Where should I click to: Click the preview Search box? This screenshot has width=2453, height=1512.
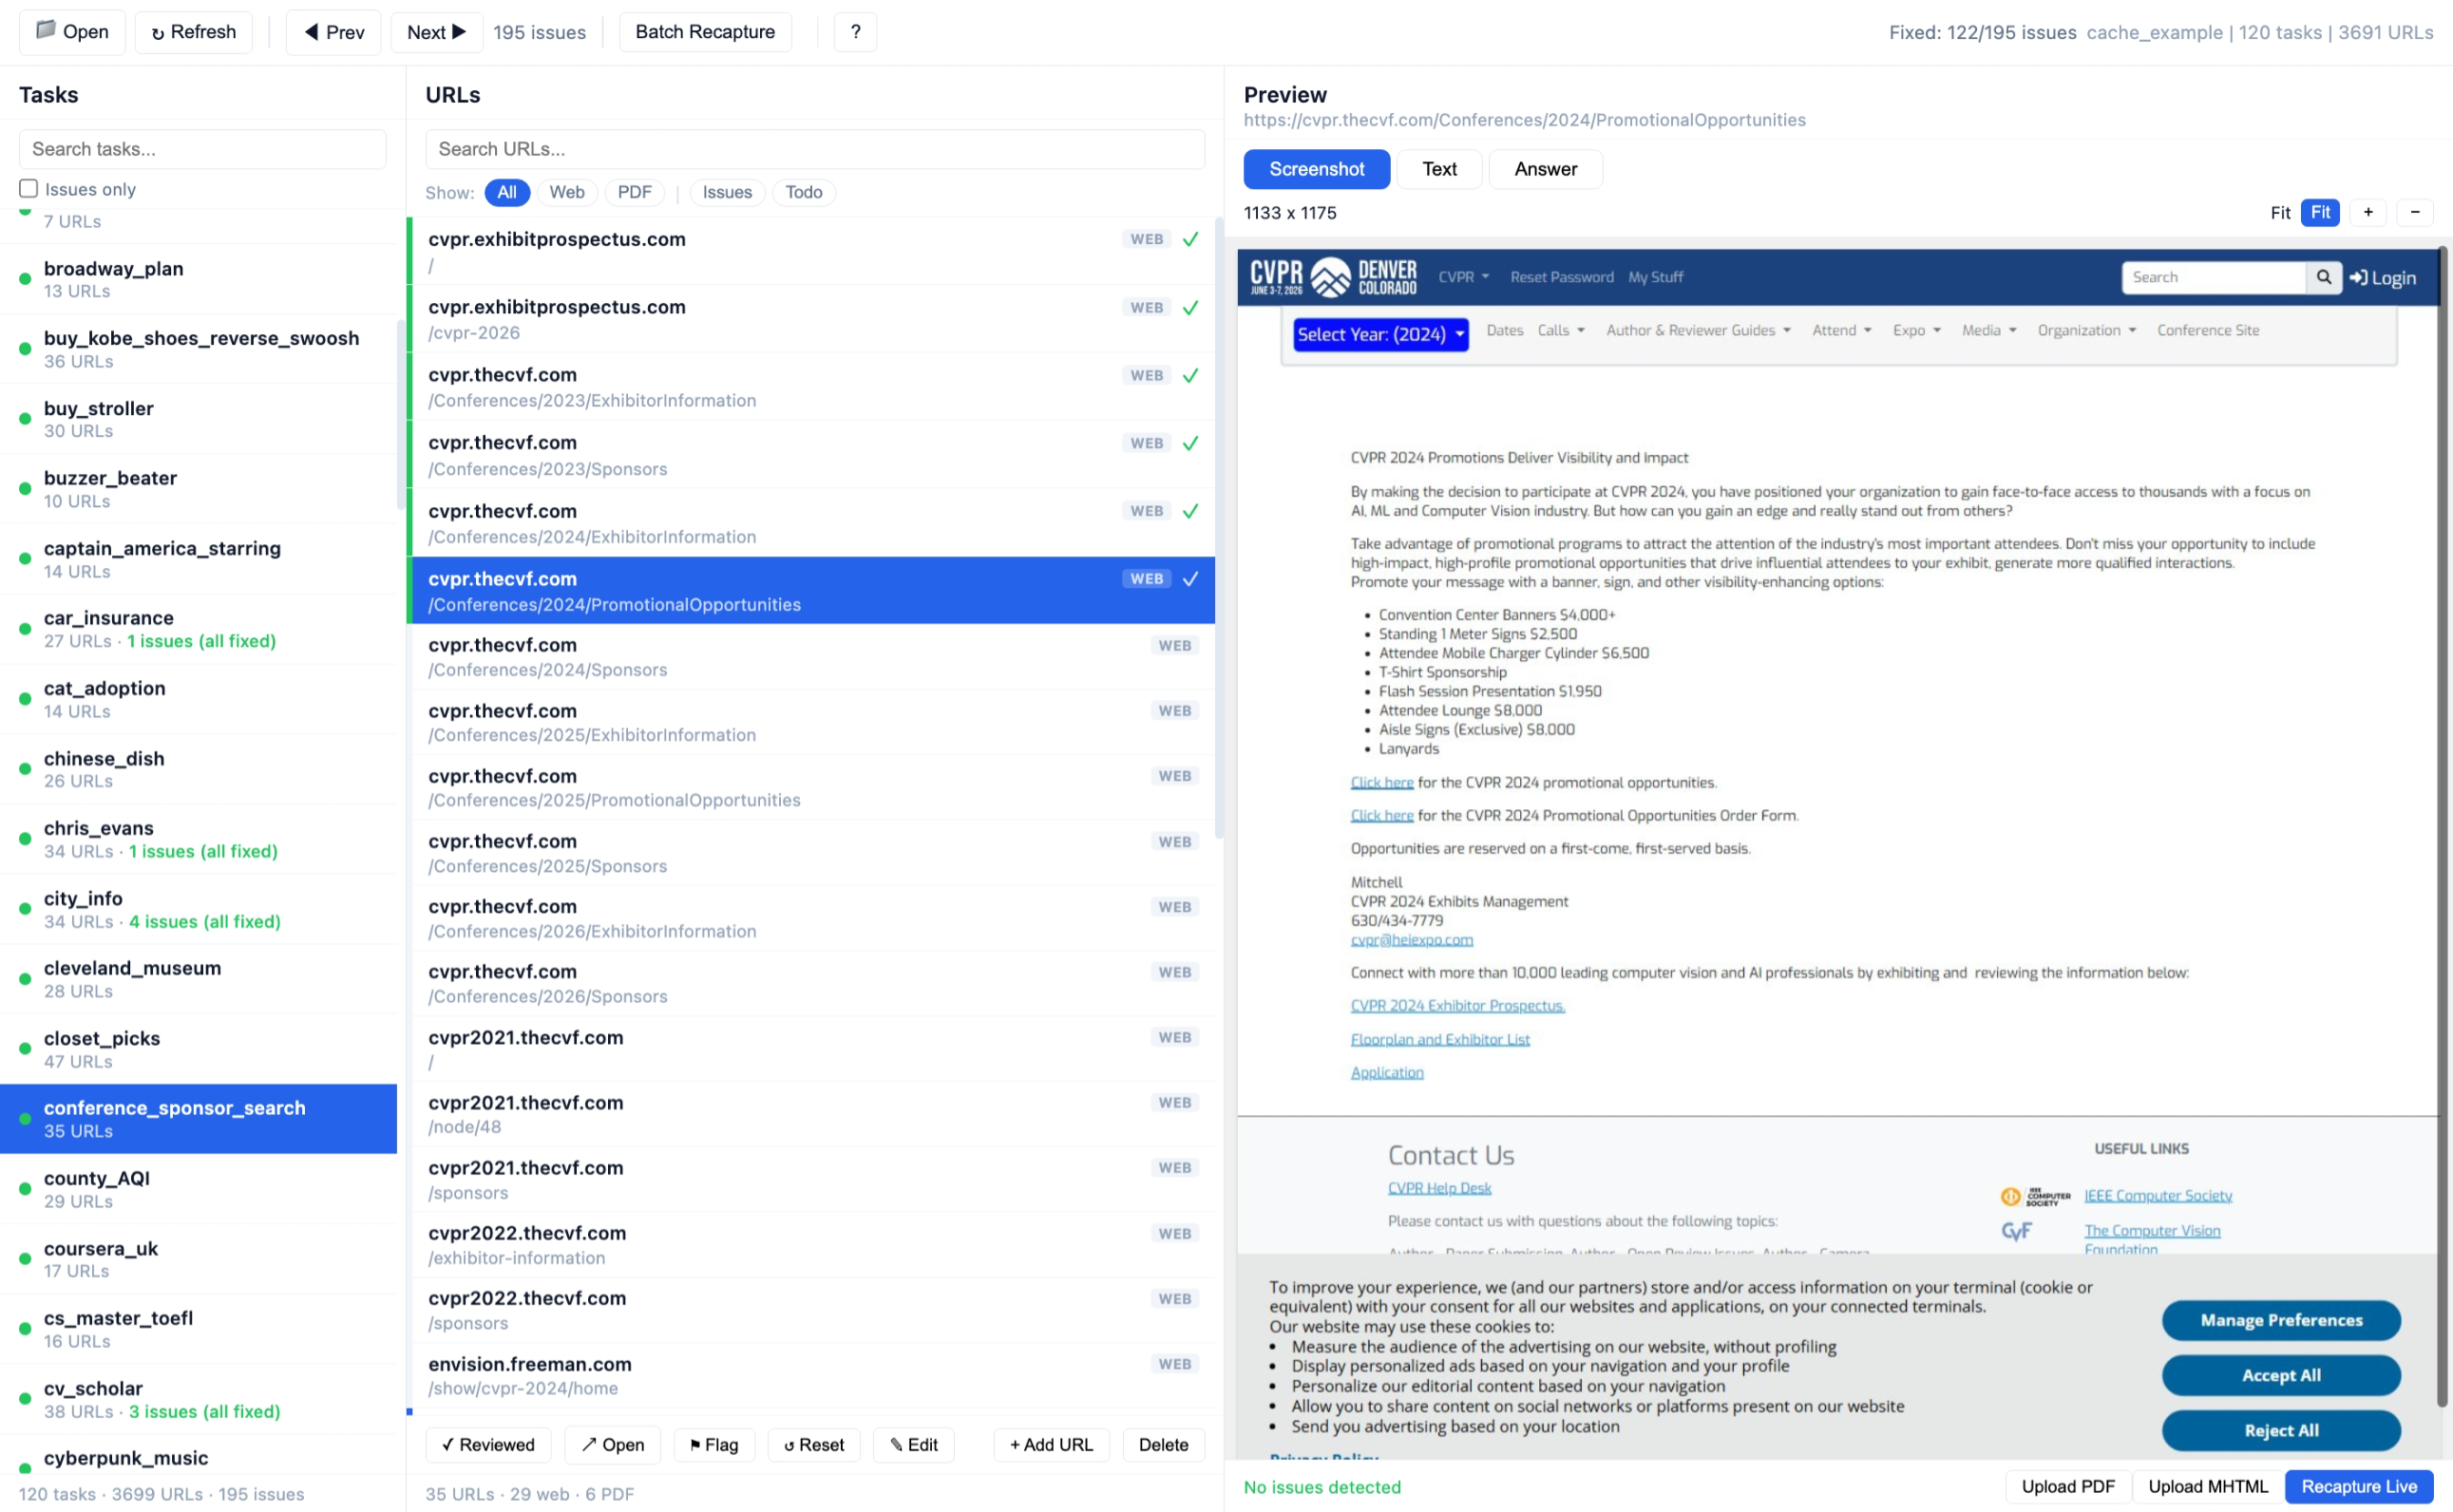pyautogui.click(x=2213, y=277)
